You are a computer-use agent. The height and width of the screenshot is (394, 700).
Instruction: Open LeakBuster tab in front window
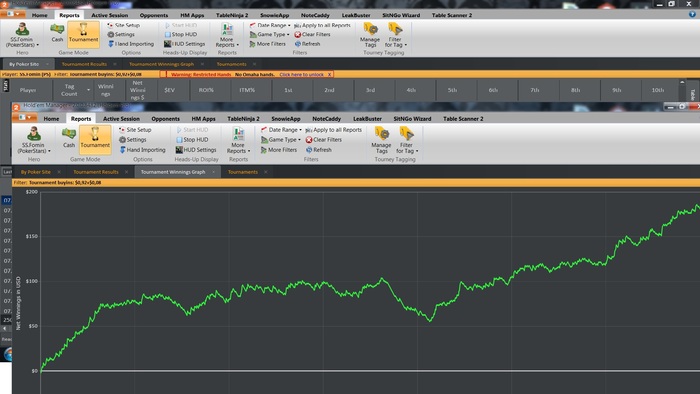[367, 119]
